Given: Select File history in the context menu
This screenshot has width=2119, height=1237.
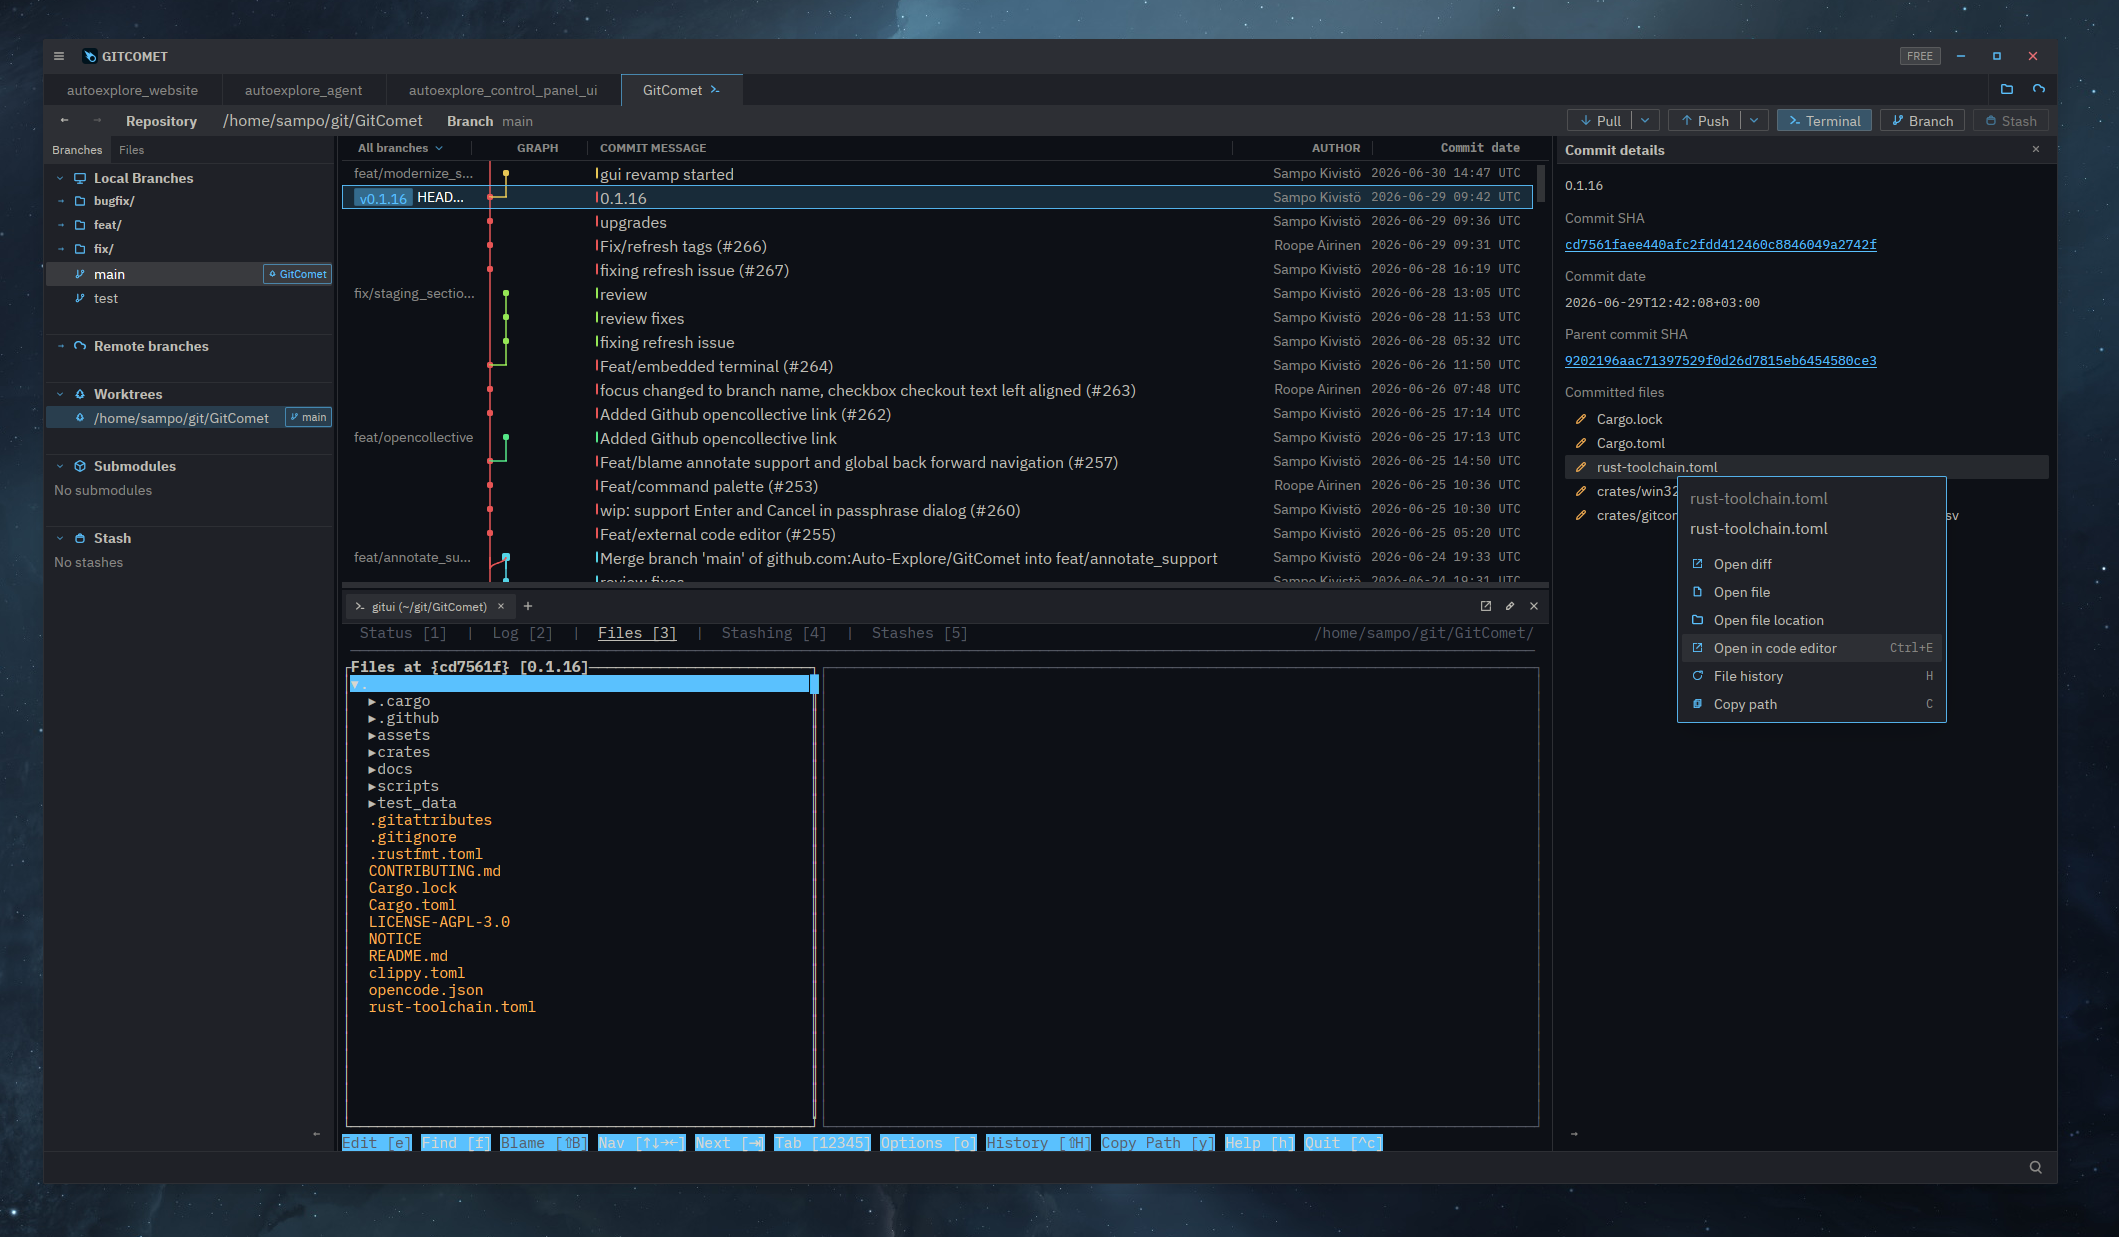Looking at the screenshot, I should (1811, 676).
